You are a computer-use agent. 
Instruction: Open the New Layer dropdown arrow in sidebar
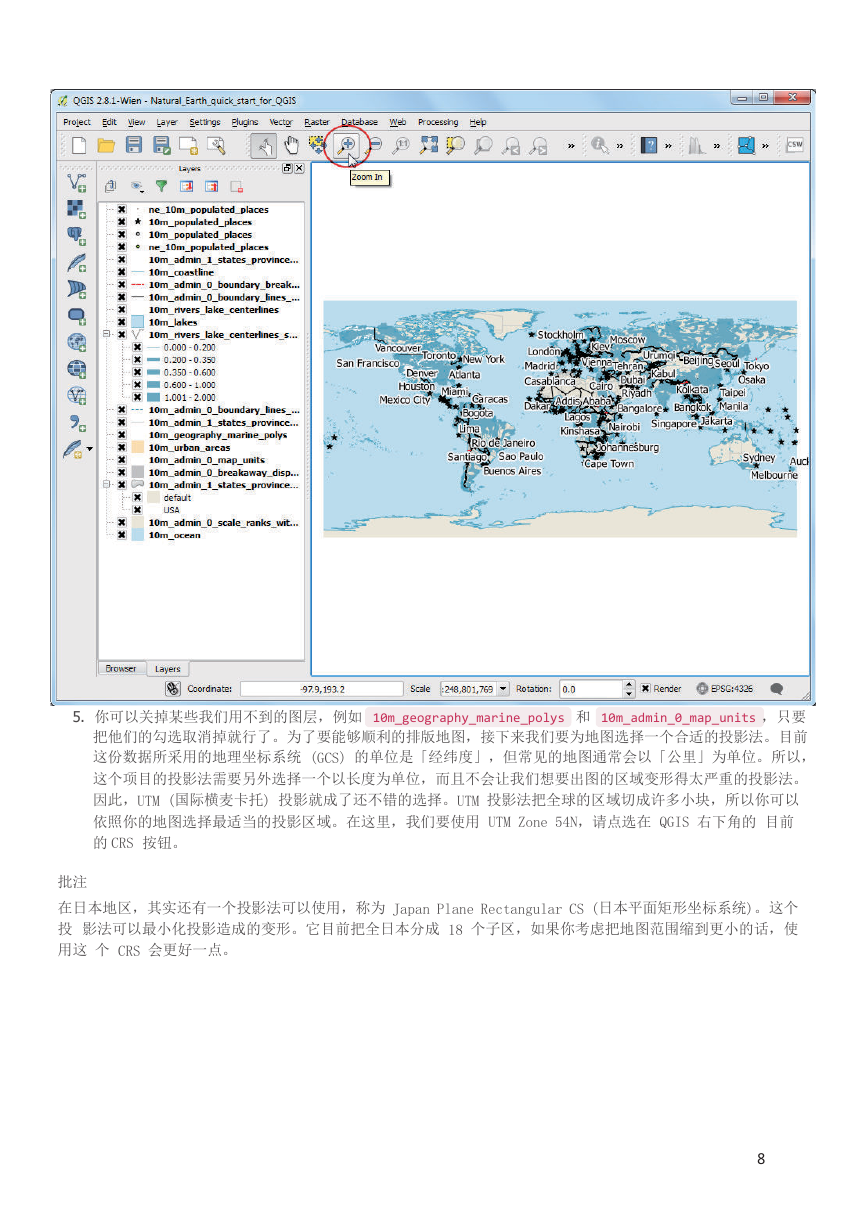pyautogui.click(x=90, y=450)
